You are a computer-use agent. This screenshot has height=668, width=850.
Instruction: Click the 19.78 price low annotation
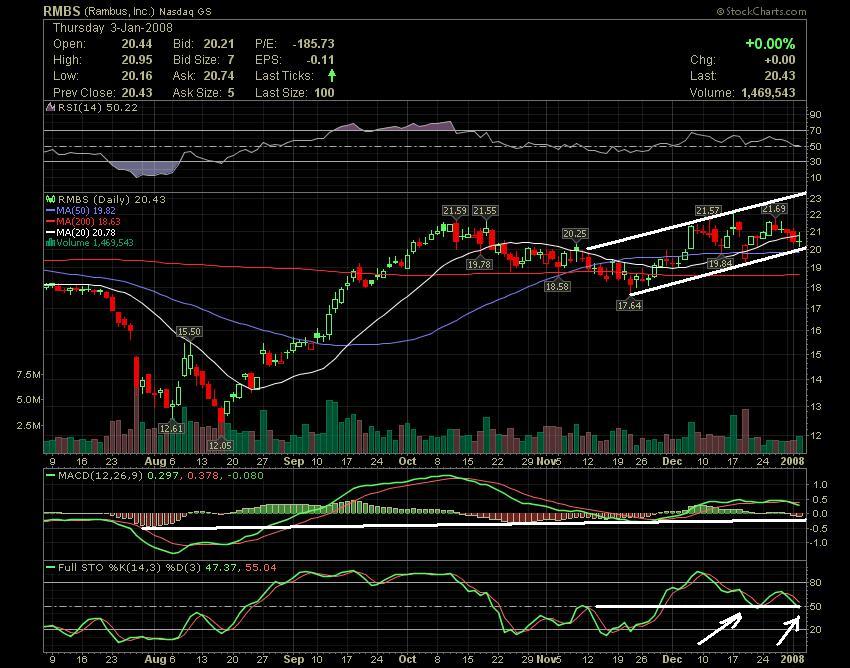(479, 264)
